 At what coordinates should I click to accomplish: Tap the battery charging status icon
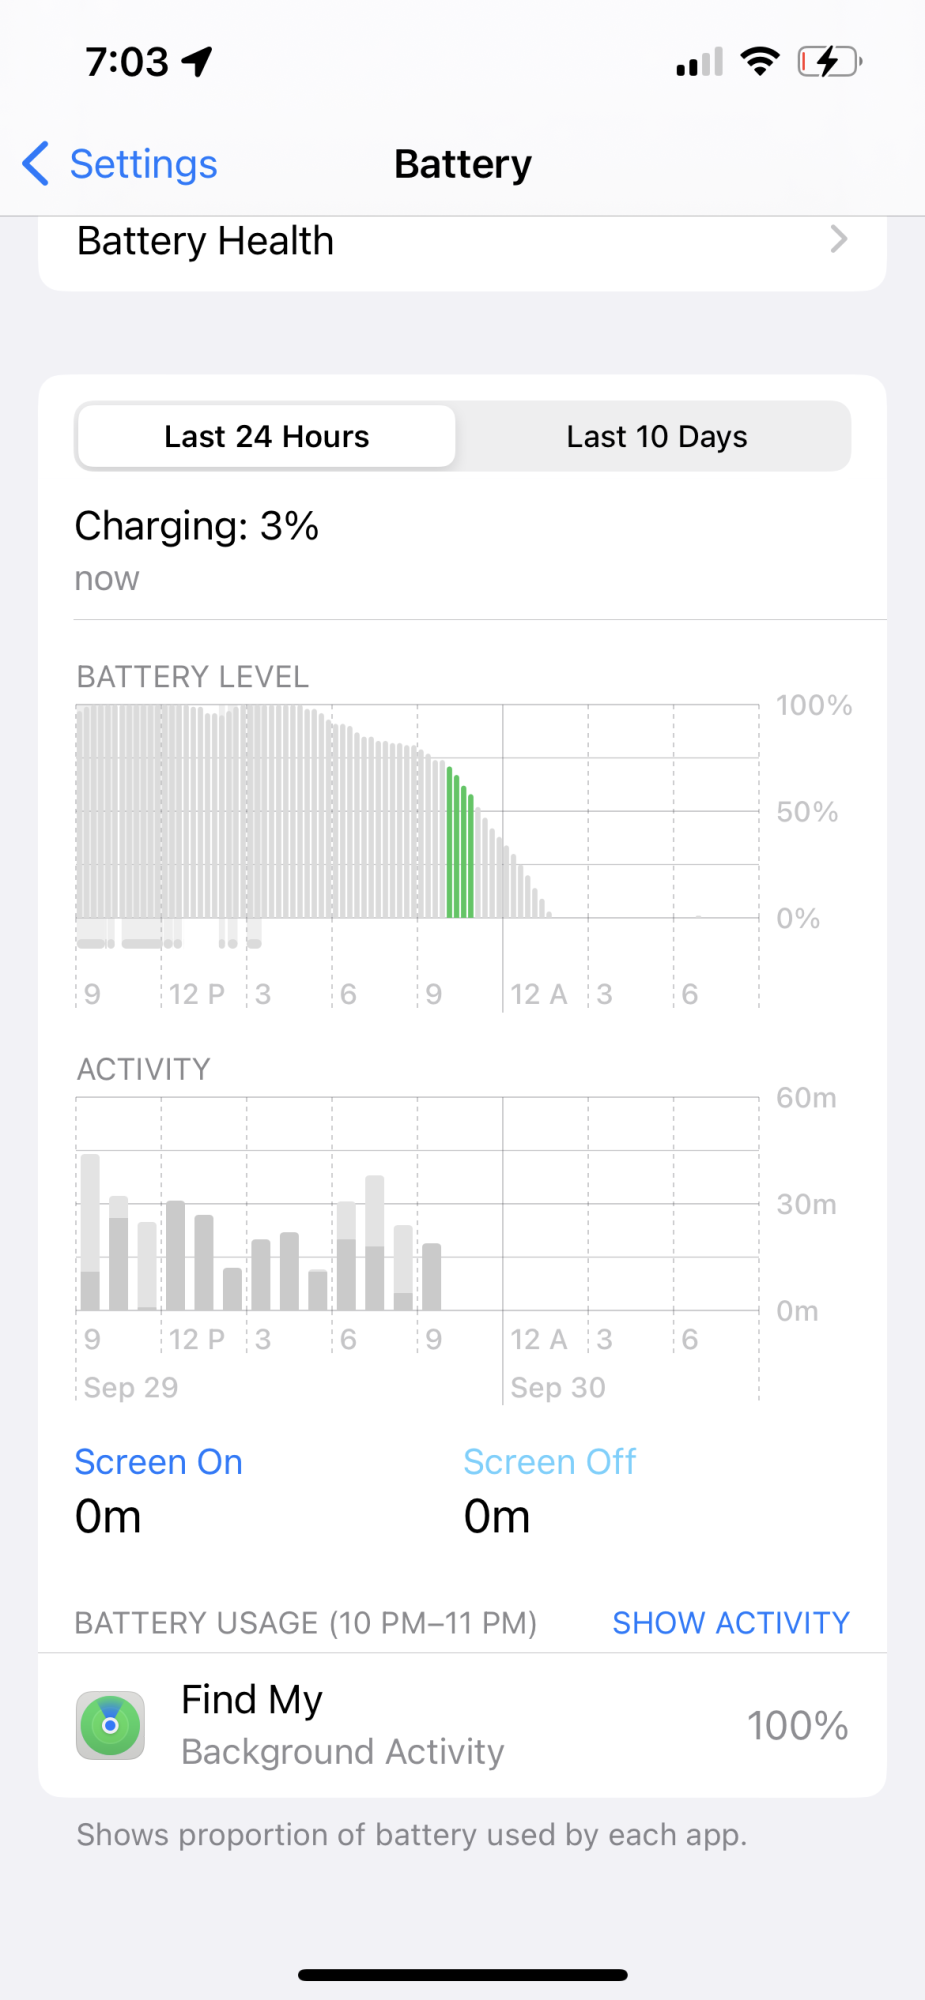(x=829, y=62)
